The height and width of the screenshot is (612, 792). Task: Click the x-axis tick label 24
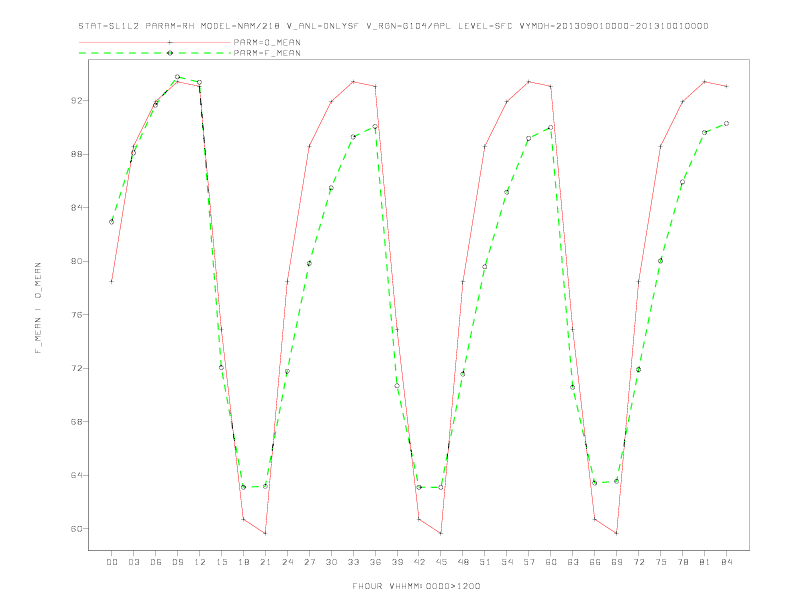pos(287,562)
